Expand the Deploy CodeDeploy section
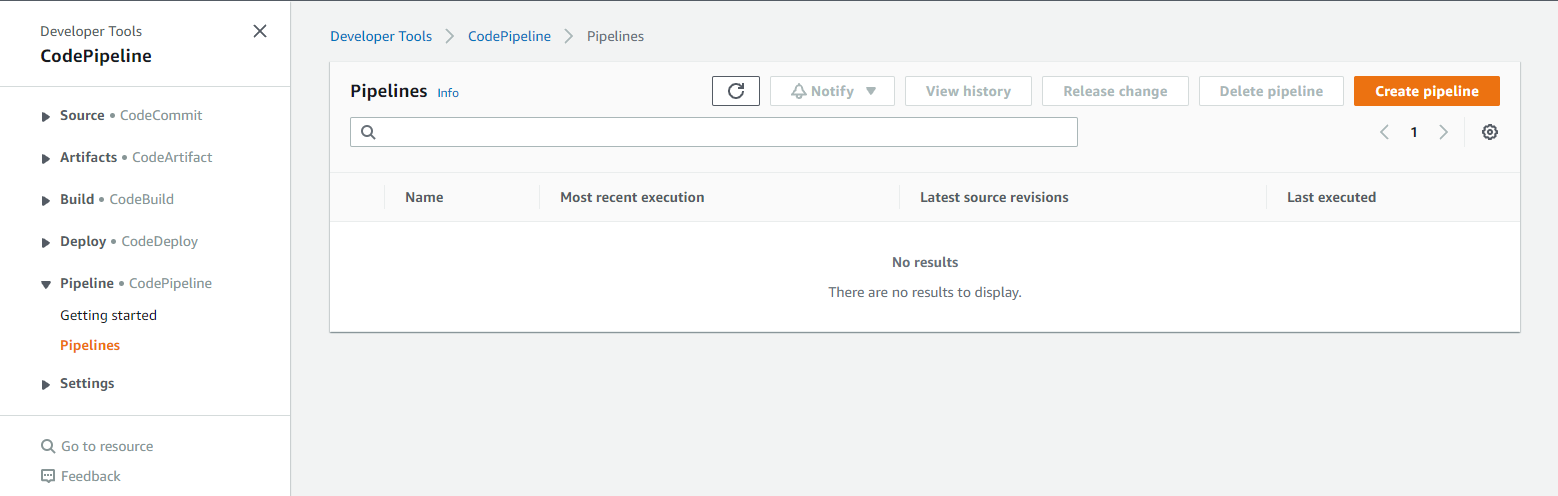1558x496 pixels. pyautogui.click(x=46, y=242)
